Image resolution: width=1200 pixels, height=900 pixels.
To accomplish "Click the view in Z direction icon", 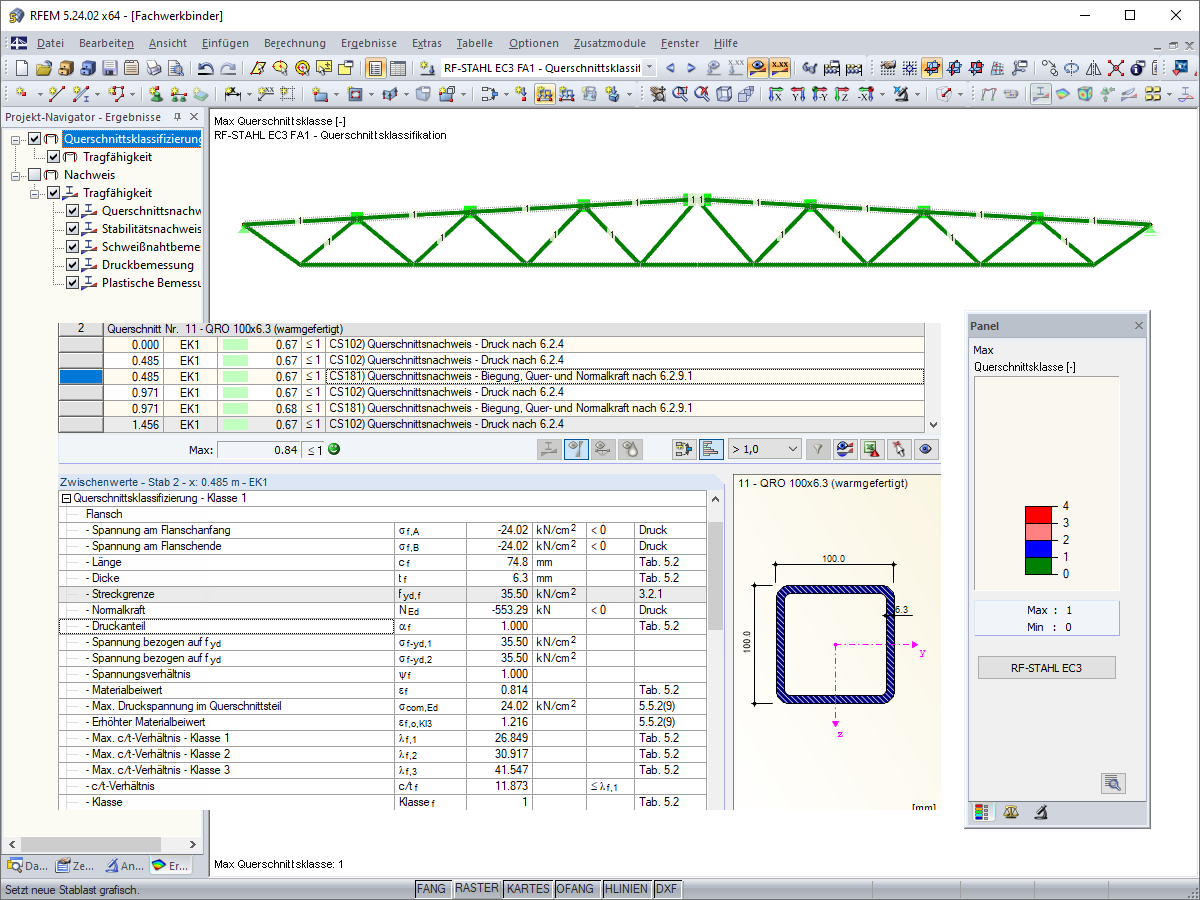I will [843, 94].
